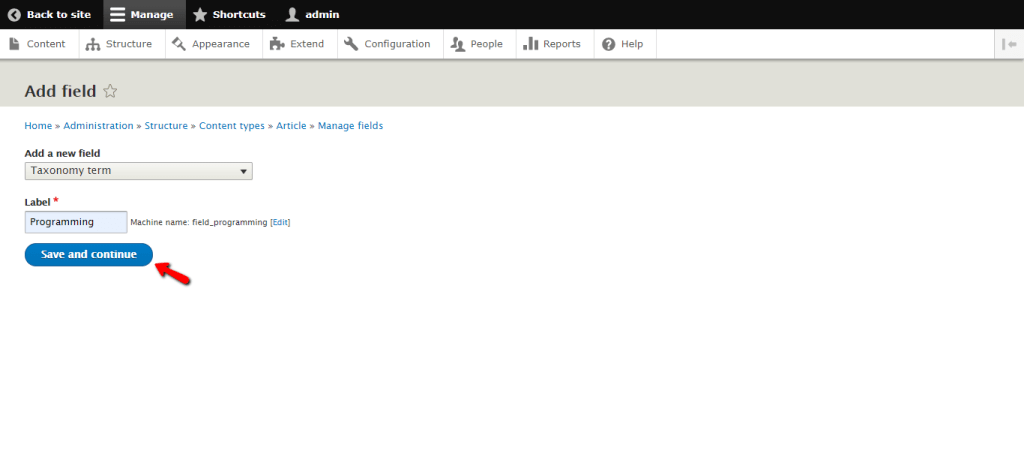The height and width of the screenshot is (469, 1024).
Task: Edit the machine name link
Action: click(x=280, y=223)
